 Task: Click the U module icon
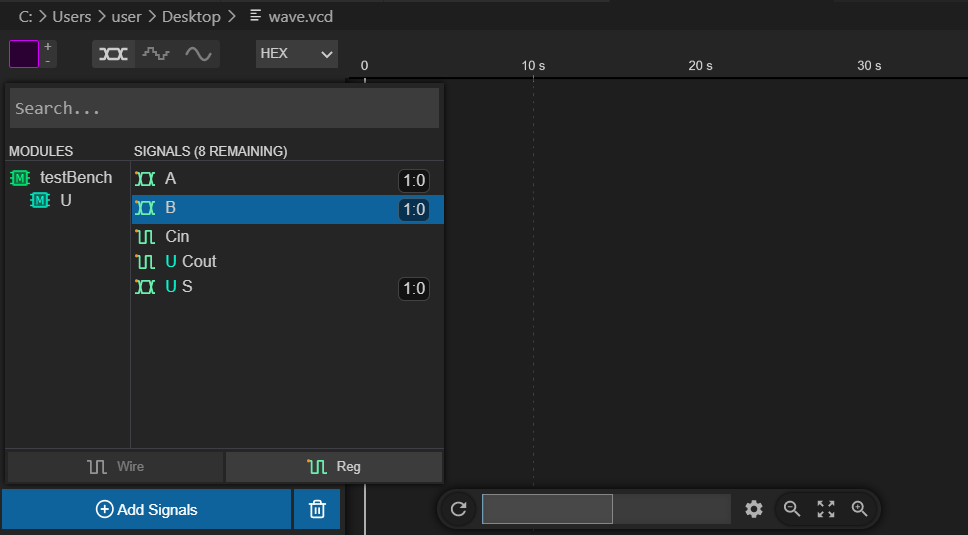point(40,201)
